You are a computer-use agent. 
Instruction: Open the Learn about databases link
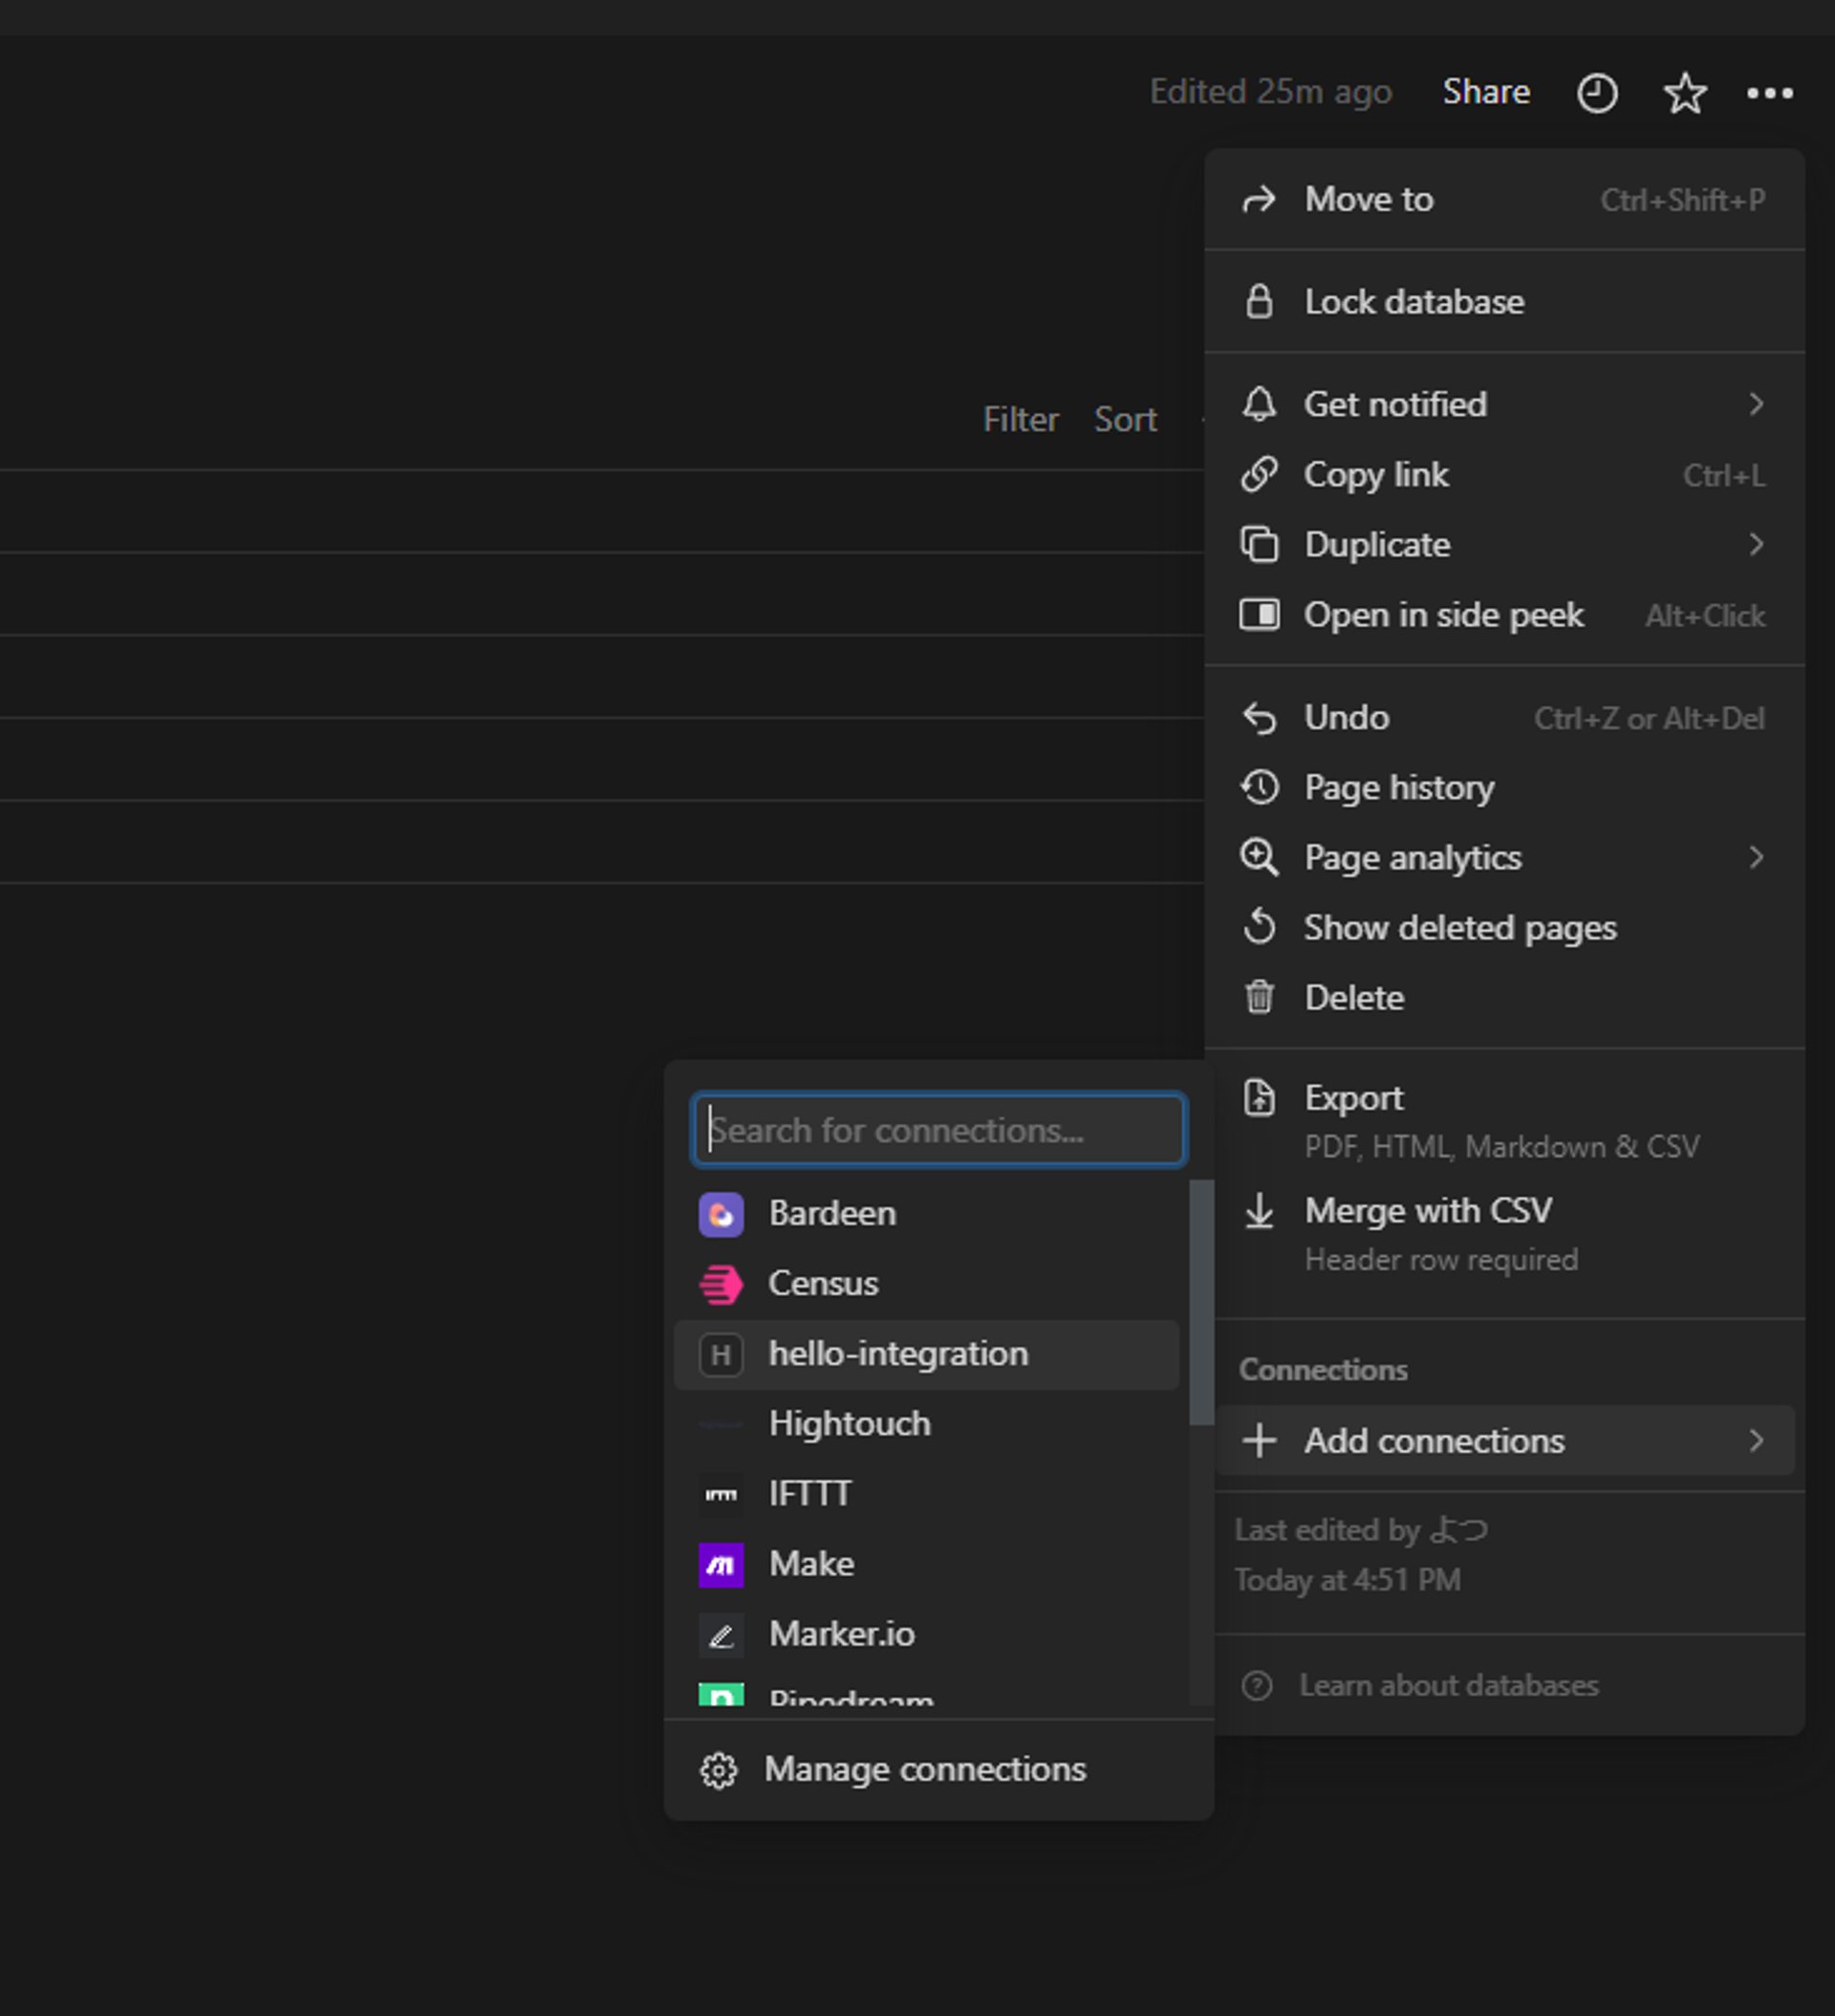coord(1448,1685)
